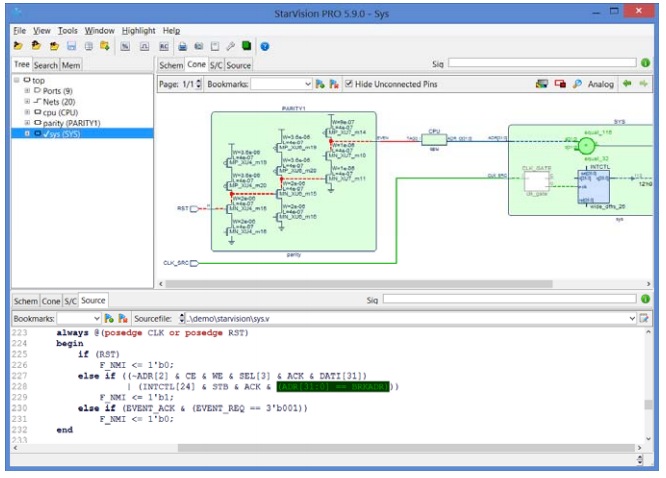The image size is (666, 478).
Task: Click the Print toolbar icon
Action: (183, 46)
